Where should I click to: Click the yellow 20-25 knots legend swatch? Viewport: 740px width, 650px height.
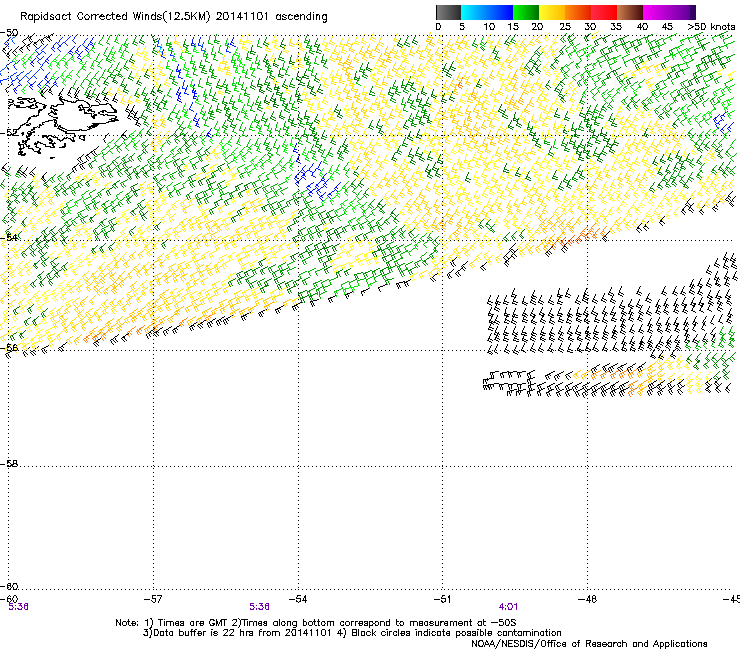552,12
